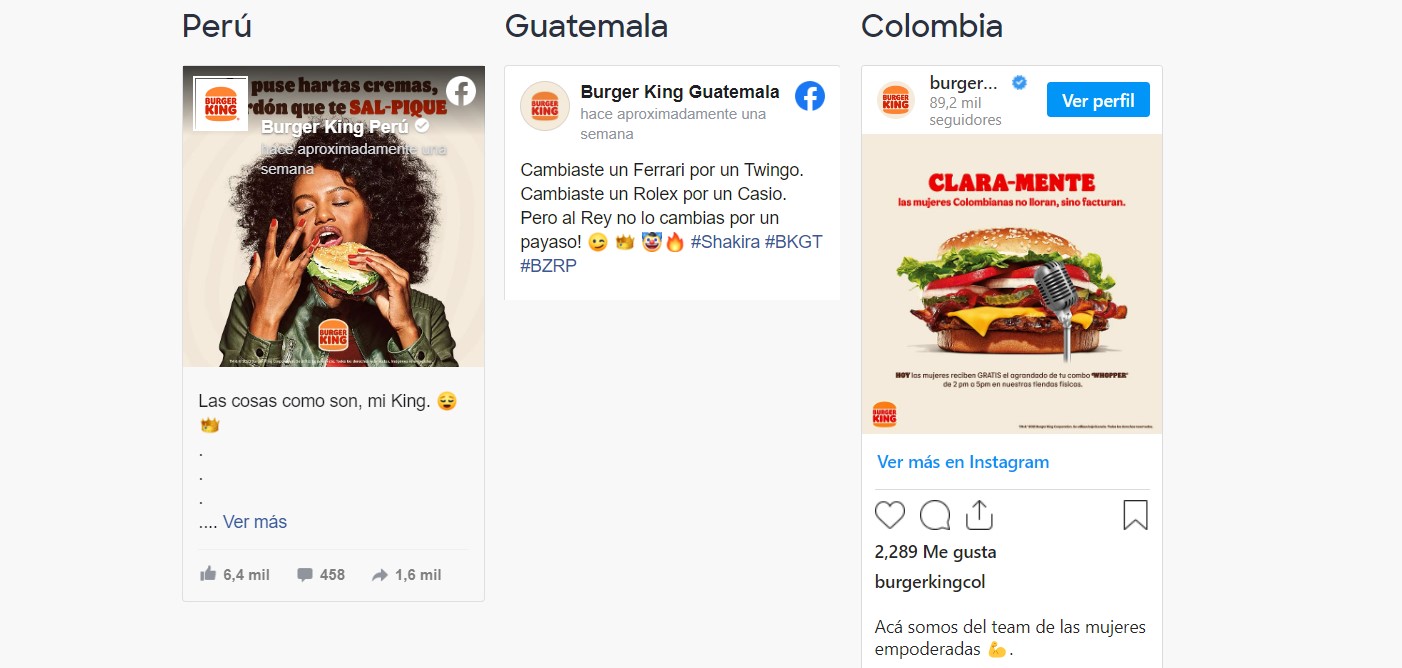
Task: Click the share arrow showing 1,6 mil
Action: 380,575
